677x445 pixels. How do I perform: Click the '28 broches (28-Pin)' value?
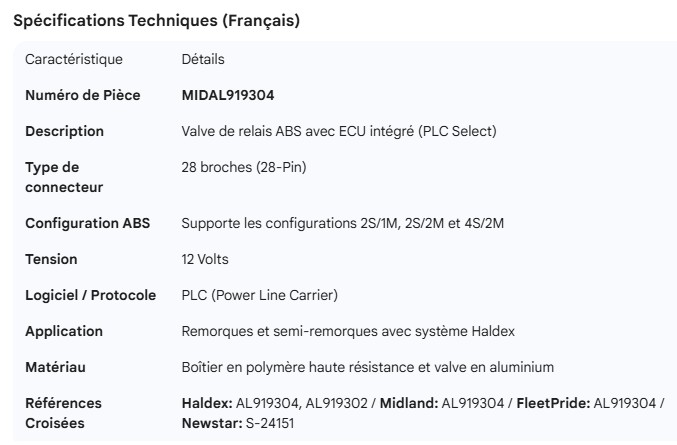pyautogui.click(x=244, y=167)
